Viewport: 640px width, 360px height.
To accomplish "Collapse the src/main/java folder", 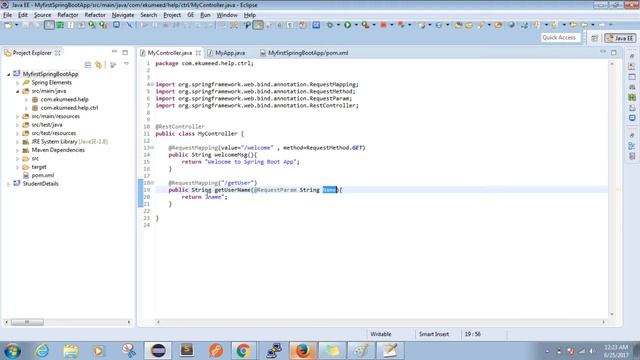I will click(18, 91).
